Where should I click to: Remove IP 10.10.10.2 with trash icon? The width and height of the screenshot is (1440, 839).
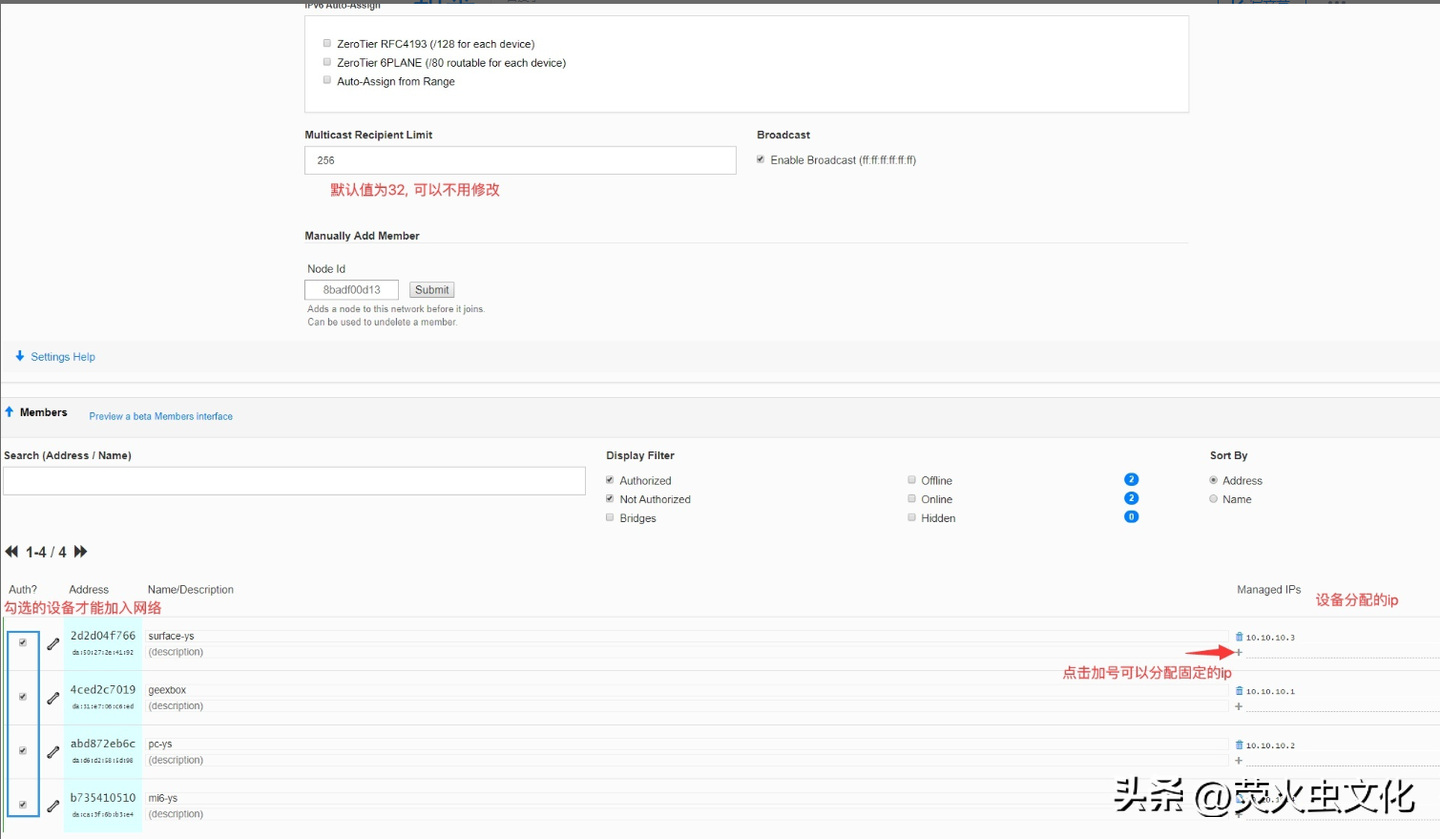pos(1240,745)
